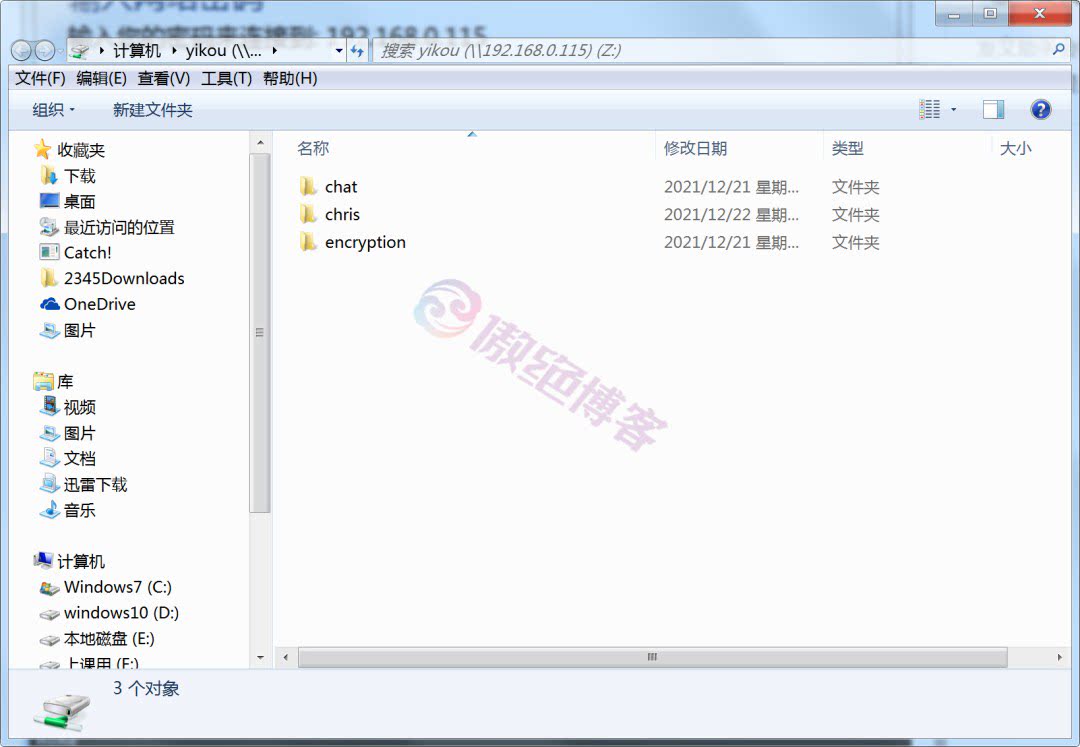This screenshot has height=747, width=1080.
Task: Expand the address bar history dropdown
Action: tap(339, 50)
